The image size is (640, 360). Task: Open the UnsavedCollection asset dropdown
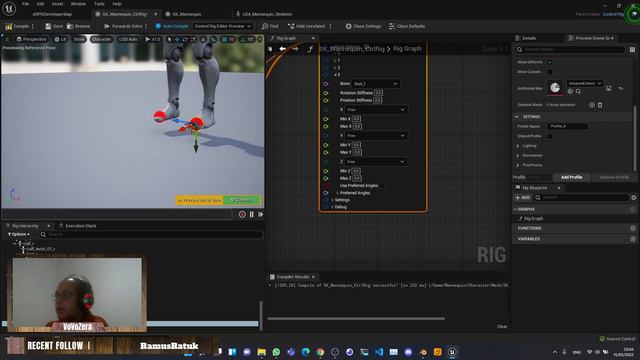click(584, 83)
